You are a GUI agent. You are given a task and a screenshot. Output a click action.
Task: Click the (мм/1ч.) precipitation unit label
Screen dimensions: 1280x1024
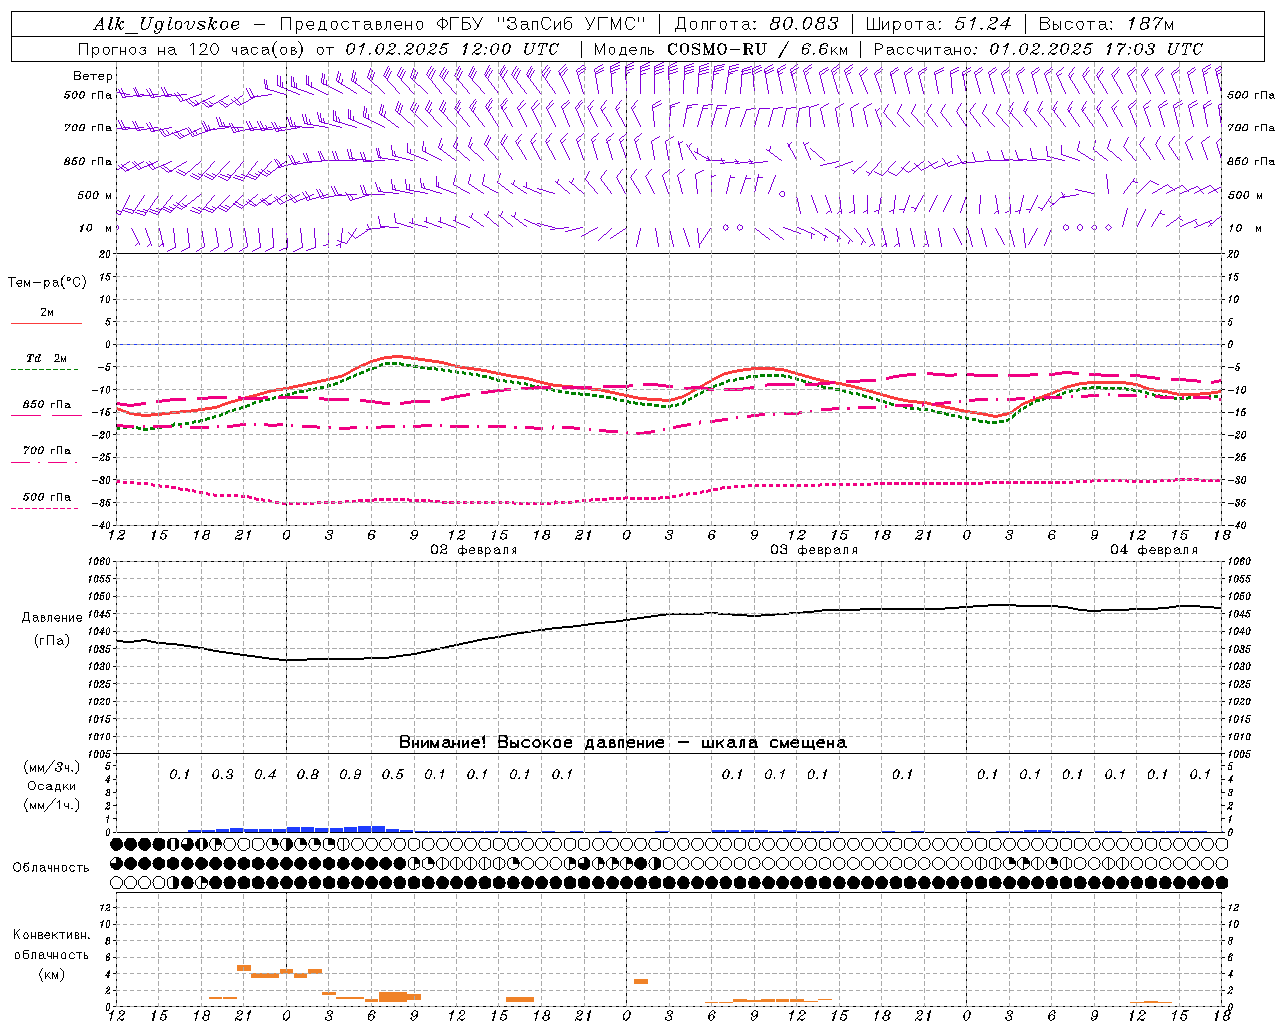coord(52,805)
